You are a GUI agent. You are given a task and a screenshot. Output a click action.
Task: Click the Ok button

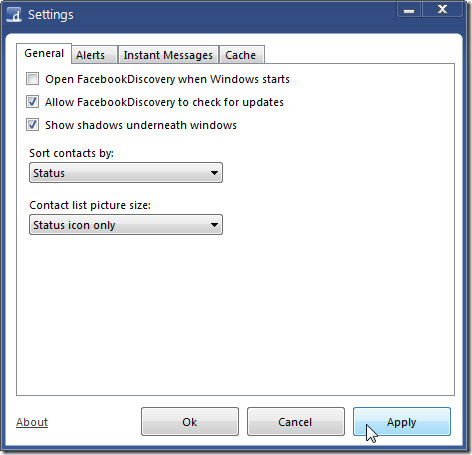[x=190, y=422]
